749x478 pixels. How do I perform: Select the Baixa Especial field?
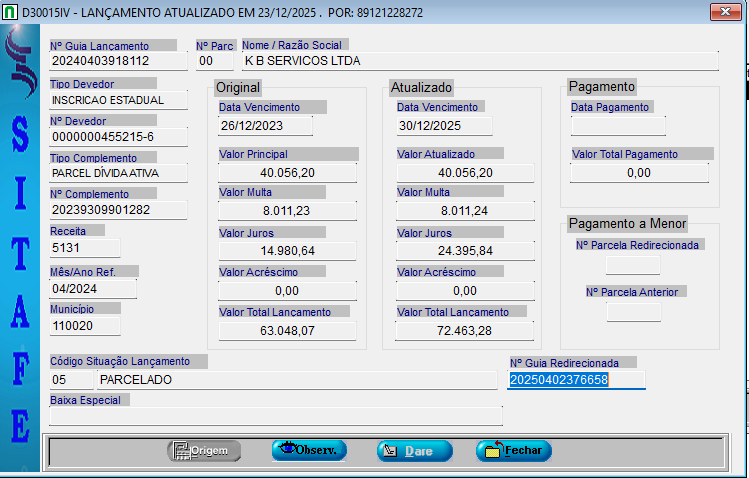pyautogui.click(x=275, y=416)
